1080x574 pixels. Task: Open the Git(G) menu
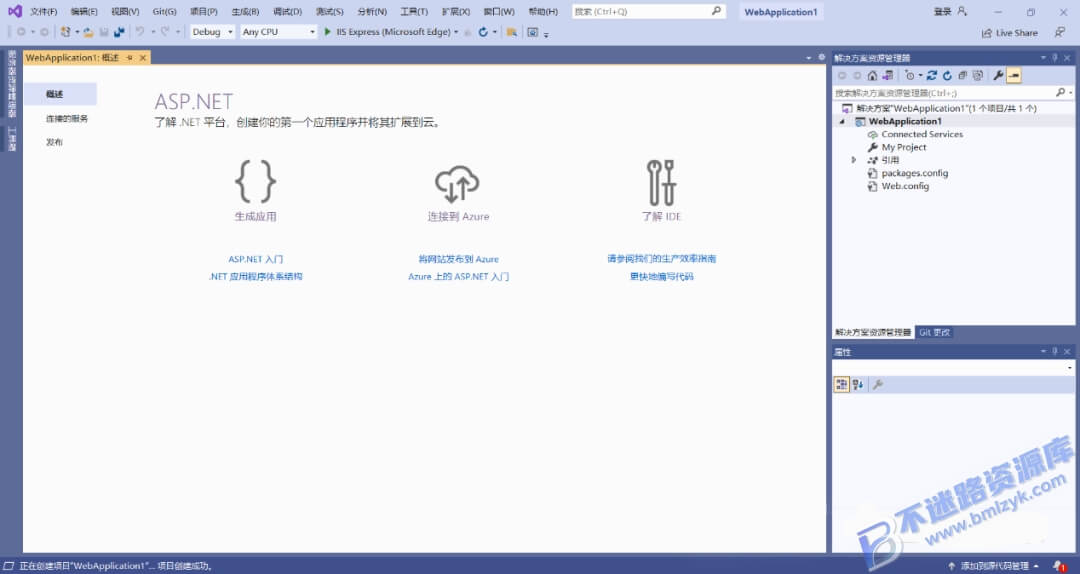(x=165, y=12)
